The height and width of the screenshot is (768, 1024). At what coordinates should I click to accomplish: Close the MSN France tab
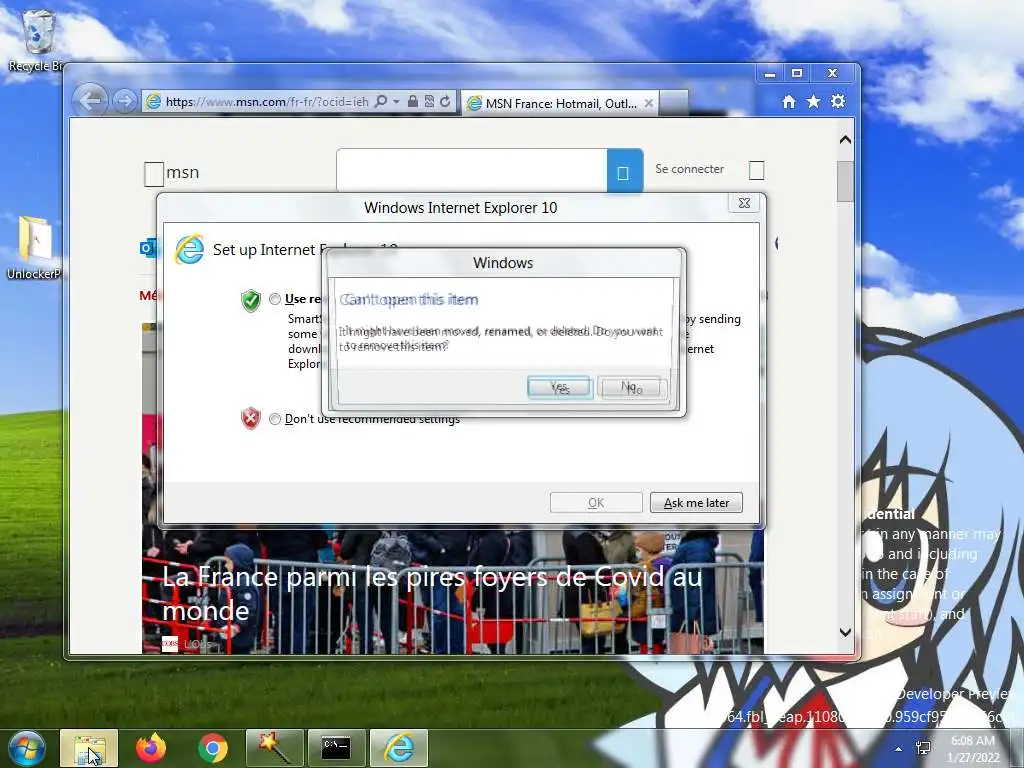tap(648, 103)
